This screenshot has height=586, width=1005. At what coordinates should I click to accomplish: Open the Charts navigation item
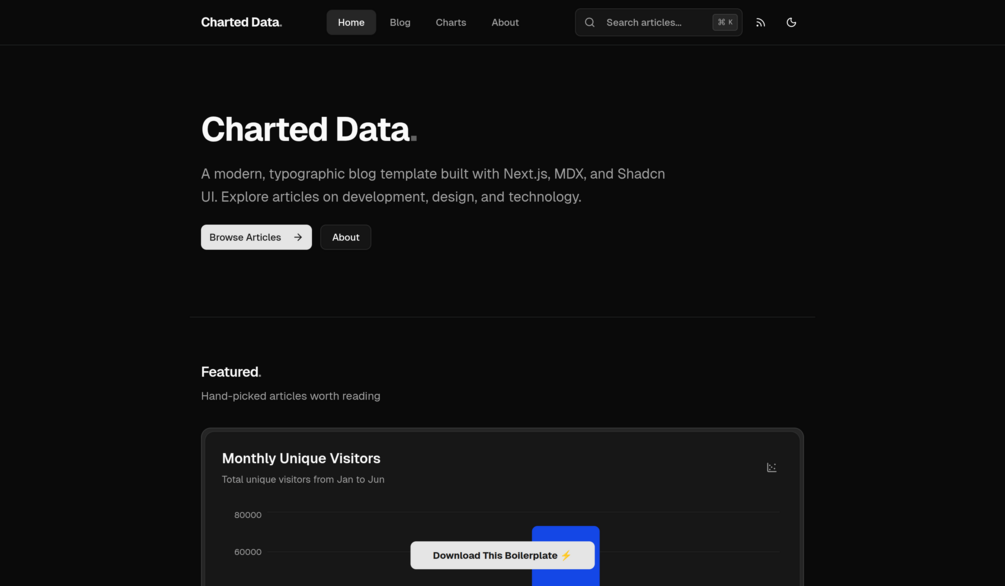[x=451, y=22]
